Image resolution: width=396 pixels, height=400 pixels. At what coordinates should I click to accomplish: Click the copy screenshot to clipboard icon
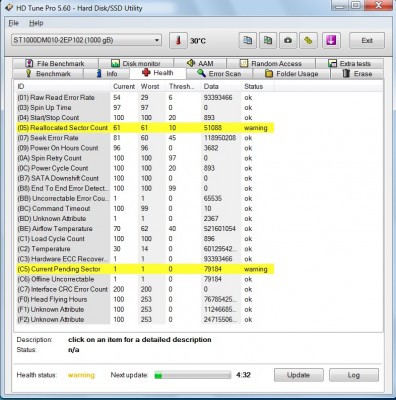point(268,41)
